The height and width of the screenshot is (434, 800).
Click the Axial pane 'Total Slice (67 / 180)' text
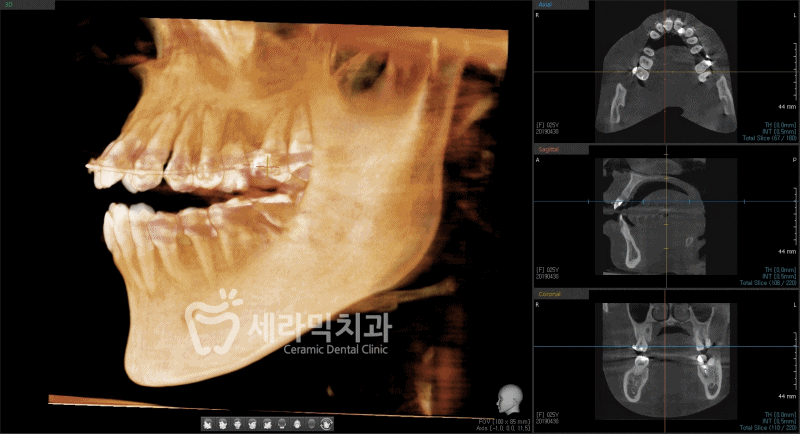point(769,138)
